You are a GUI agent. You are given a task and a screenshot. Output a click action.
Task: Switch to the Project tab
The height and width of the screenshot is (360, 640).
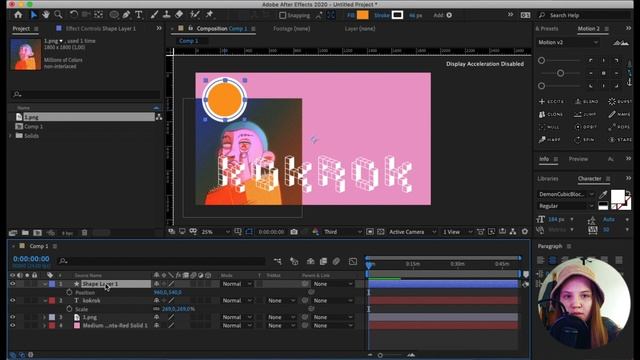pyautogui.click(x=21, y=29)
